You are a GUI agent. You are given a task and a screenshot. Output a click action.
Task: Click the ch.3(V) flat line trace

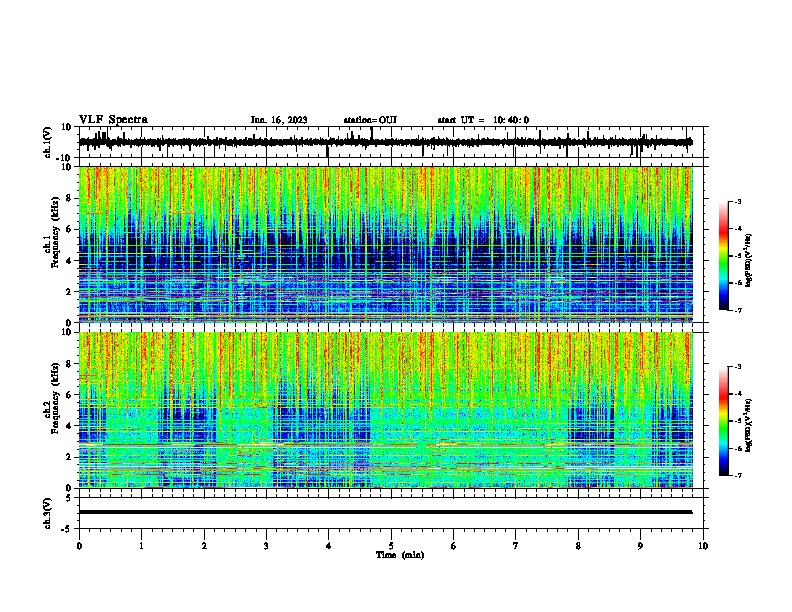coord(385,512)
